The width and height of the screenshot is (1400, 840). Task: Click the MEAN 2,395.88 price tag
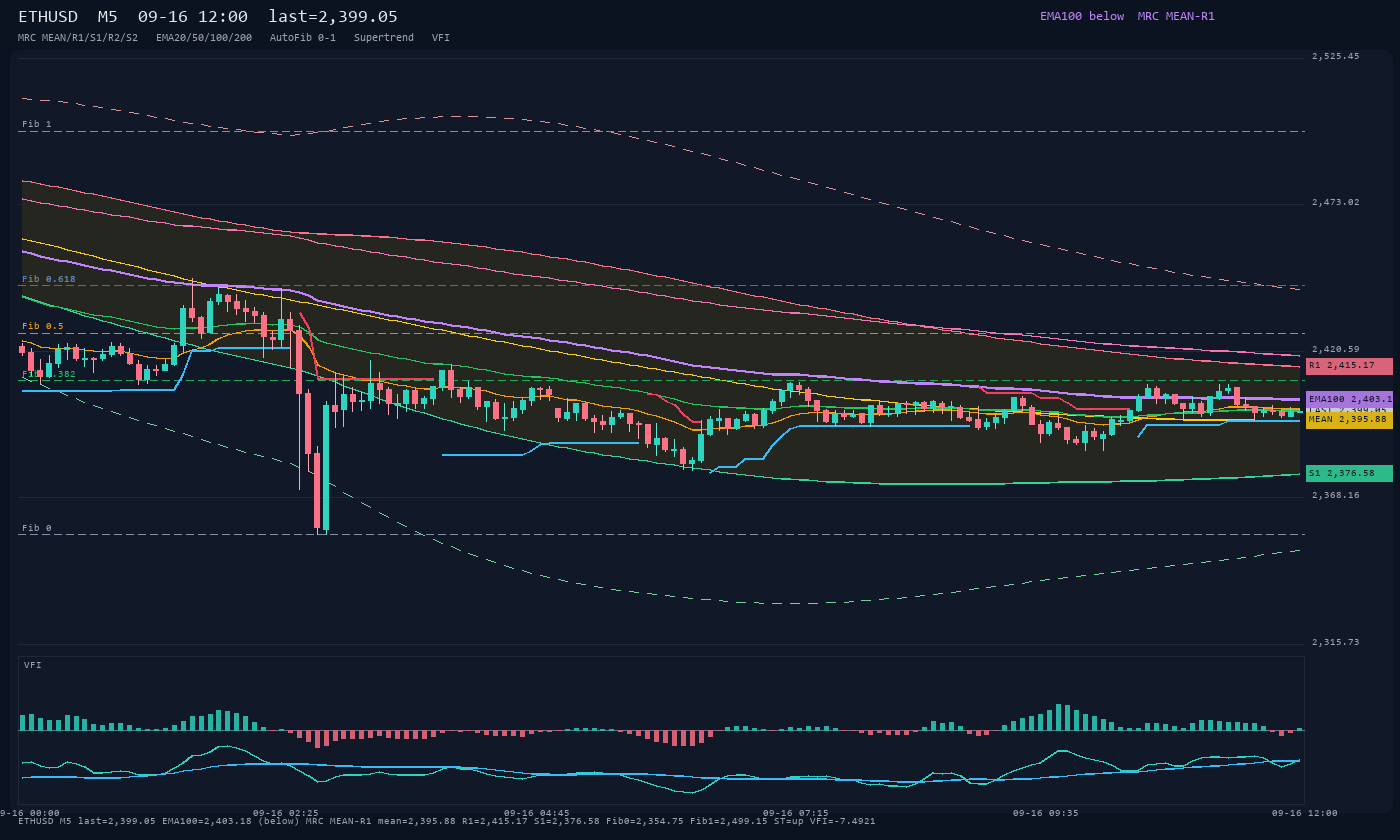1349,420
